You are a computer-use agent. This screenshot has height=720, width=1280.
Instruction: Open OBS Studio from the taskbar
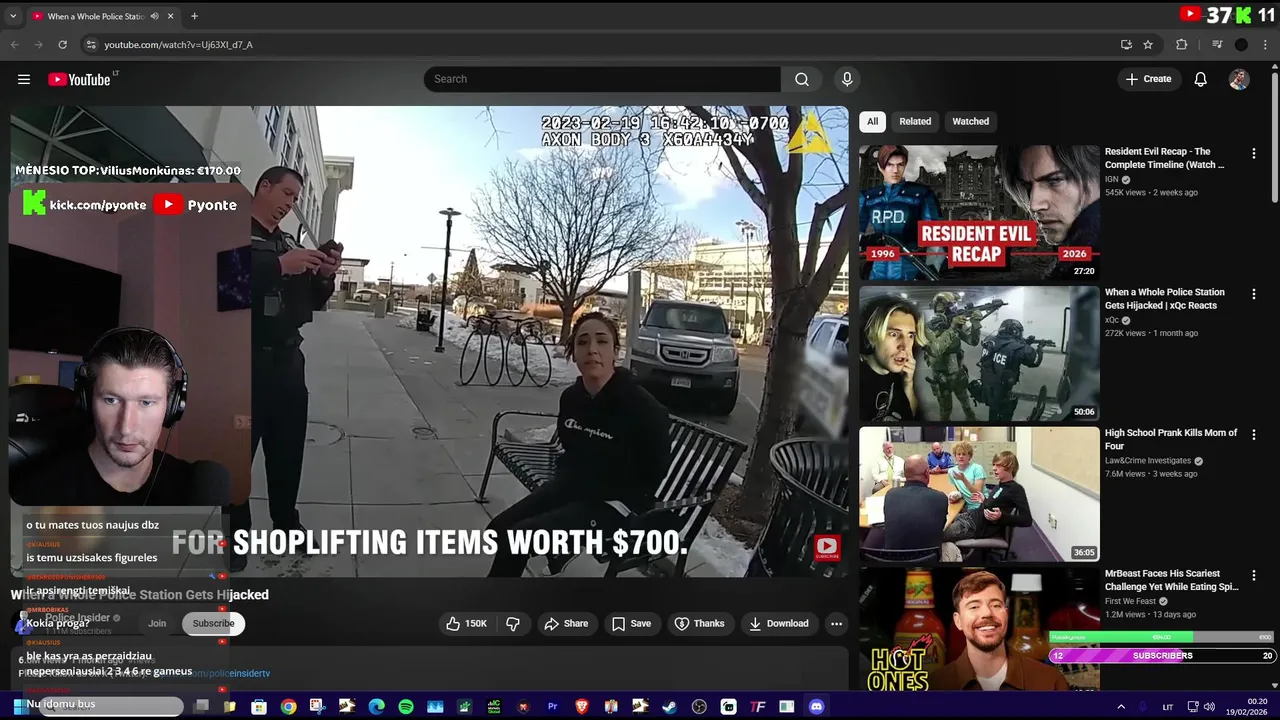coord(699,707)
